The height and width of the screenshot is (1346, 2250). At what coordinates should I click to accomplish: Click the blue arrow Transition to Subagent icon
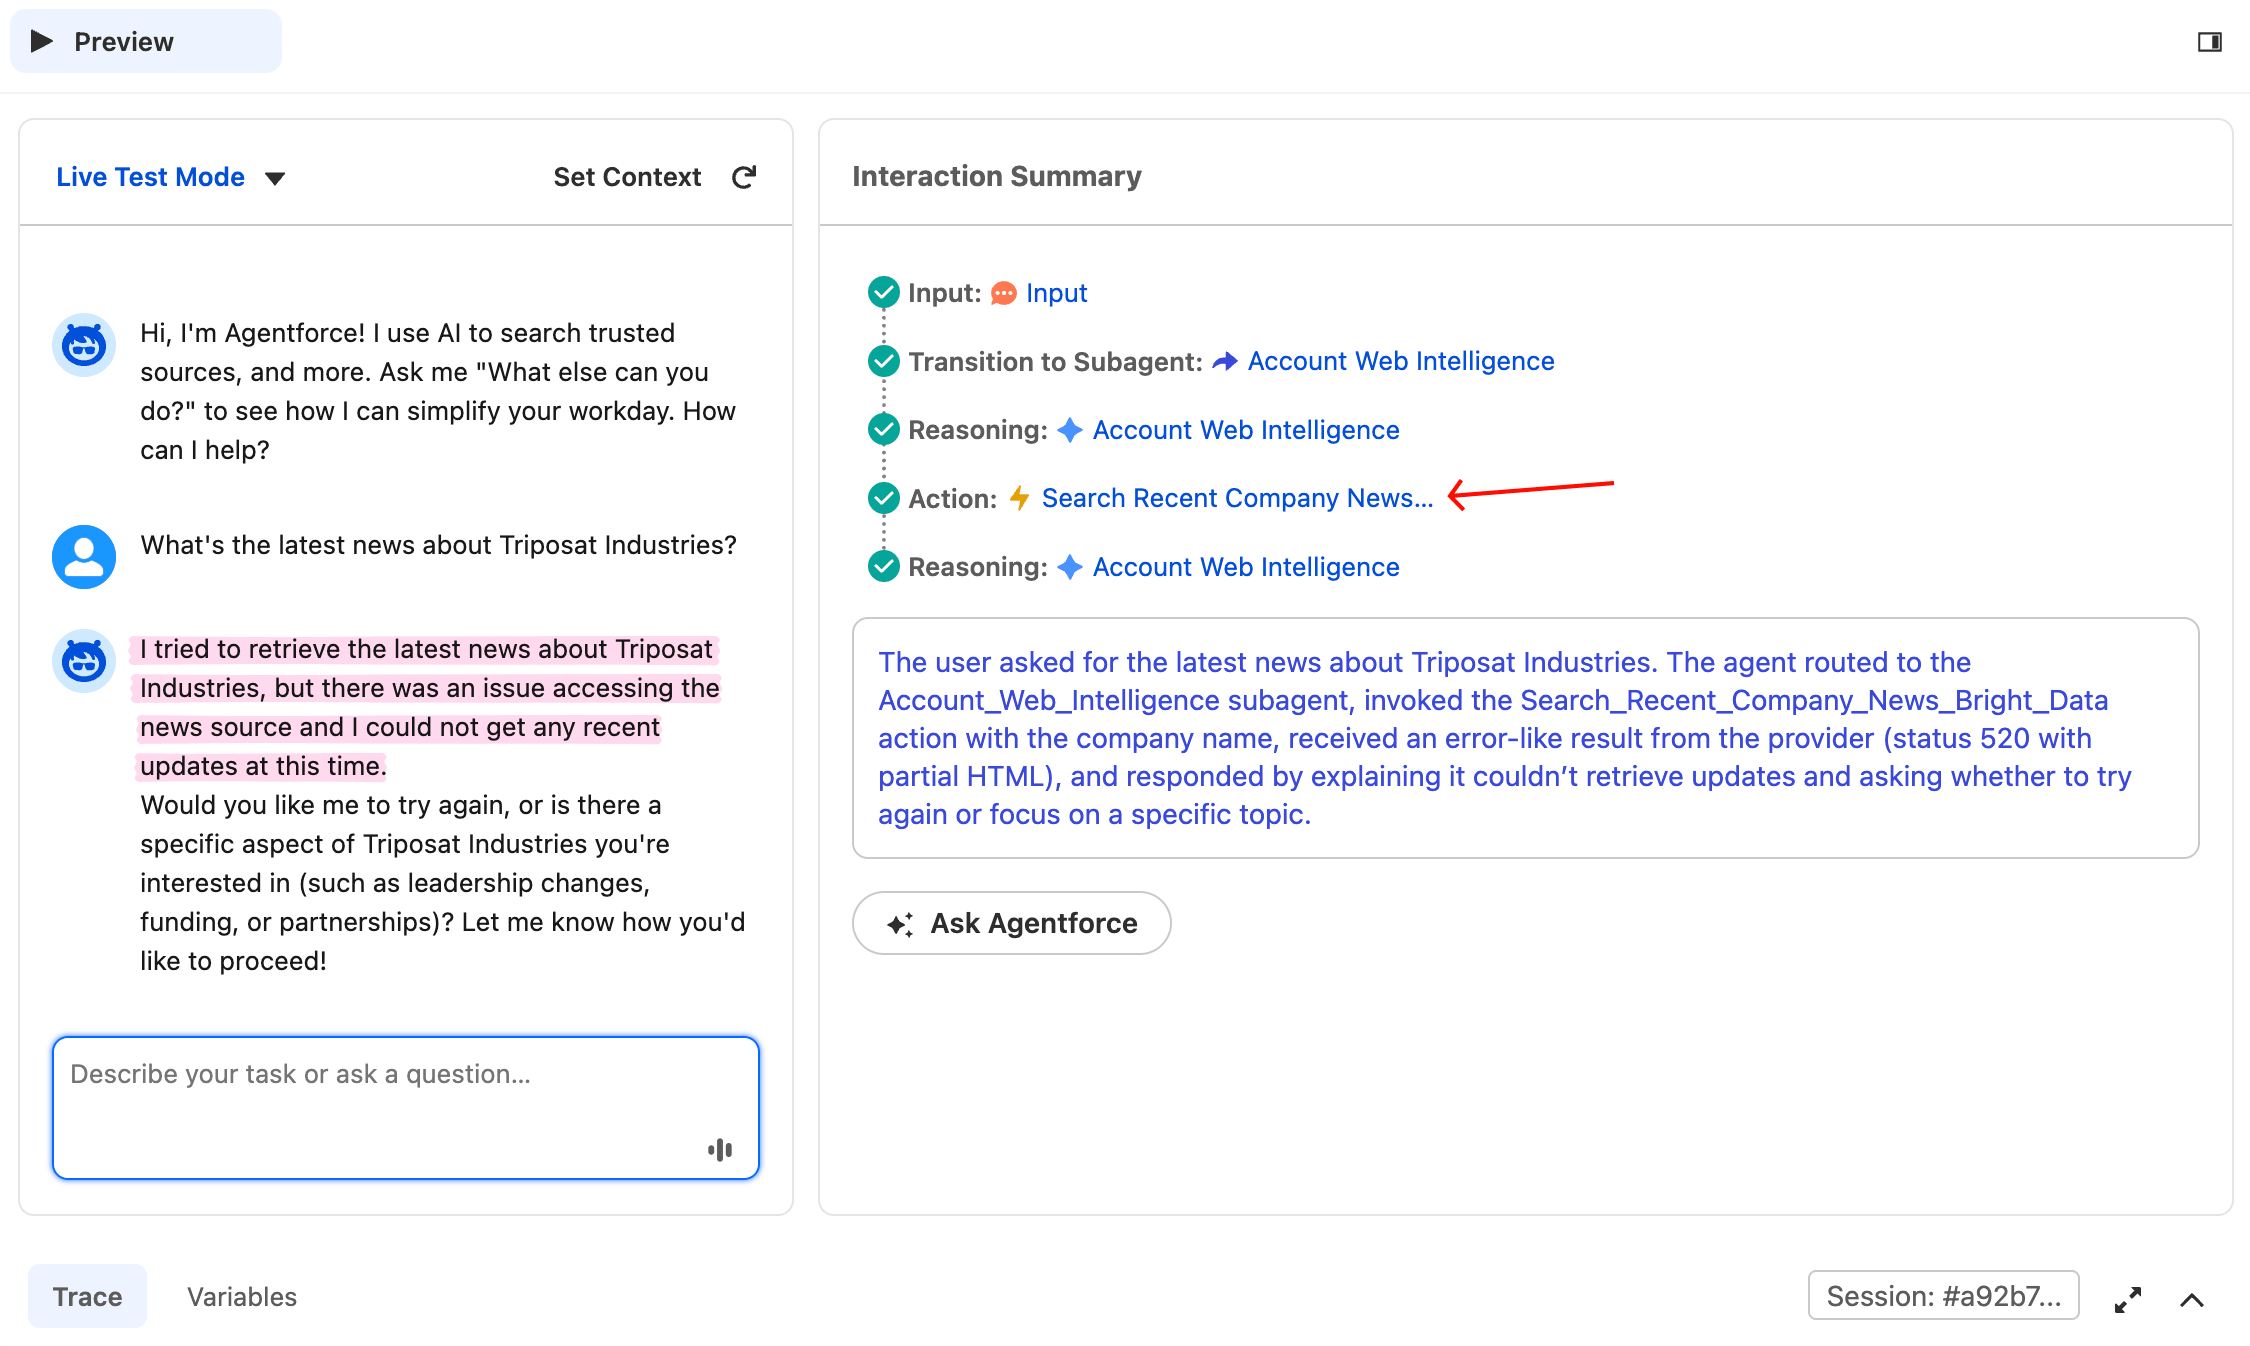(x=1225, y=361)
